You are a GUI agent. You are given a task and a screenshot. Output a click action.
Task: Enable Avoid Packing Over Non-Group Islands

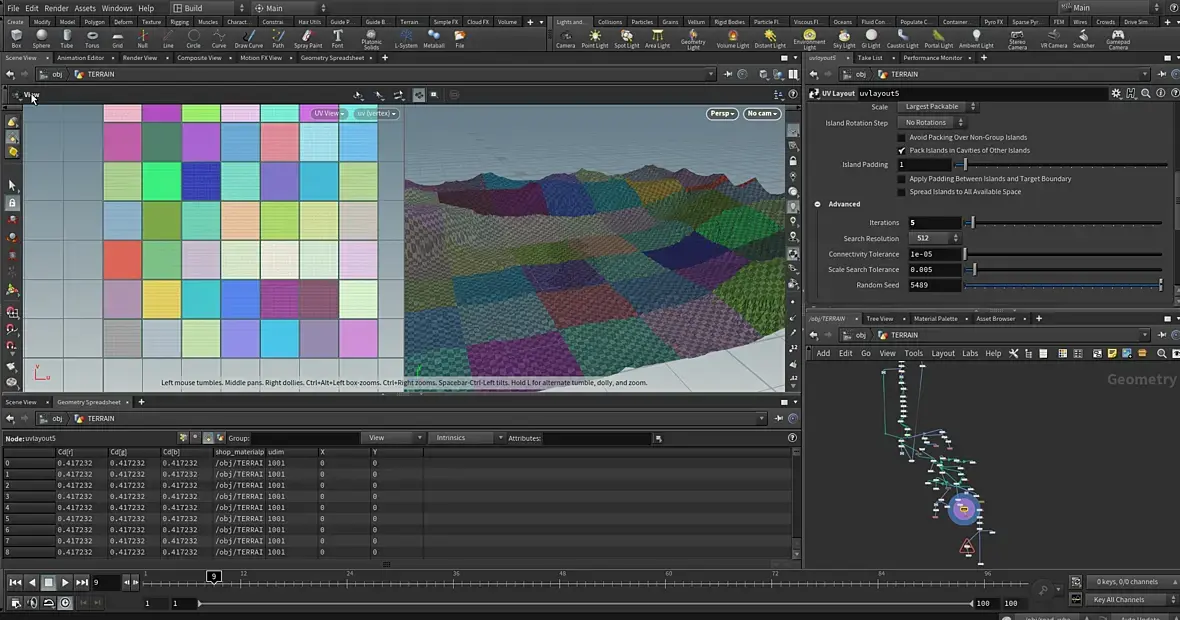point(902,137)
